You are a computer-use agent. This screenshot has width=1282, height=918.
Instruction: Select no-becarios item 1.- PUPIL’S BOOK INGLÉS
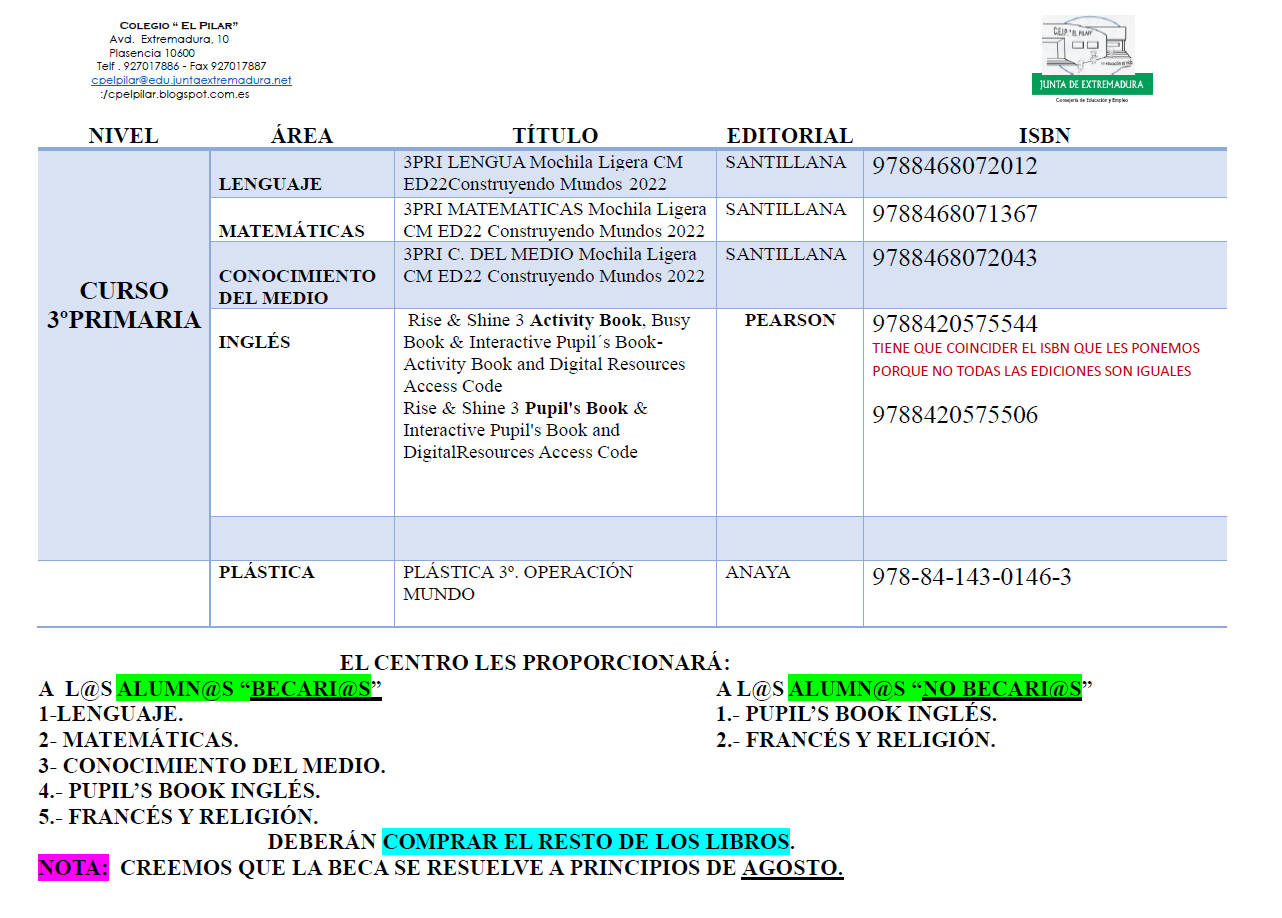[x=857, y=714]
